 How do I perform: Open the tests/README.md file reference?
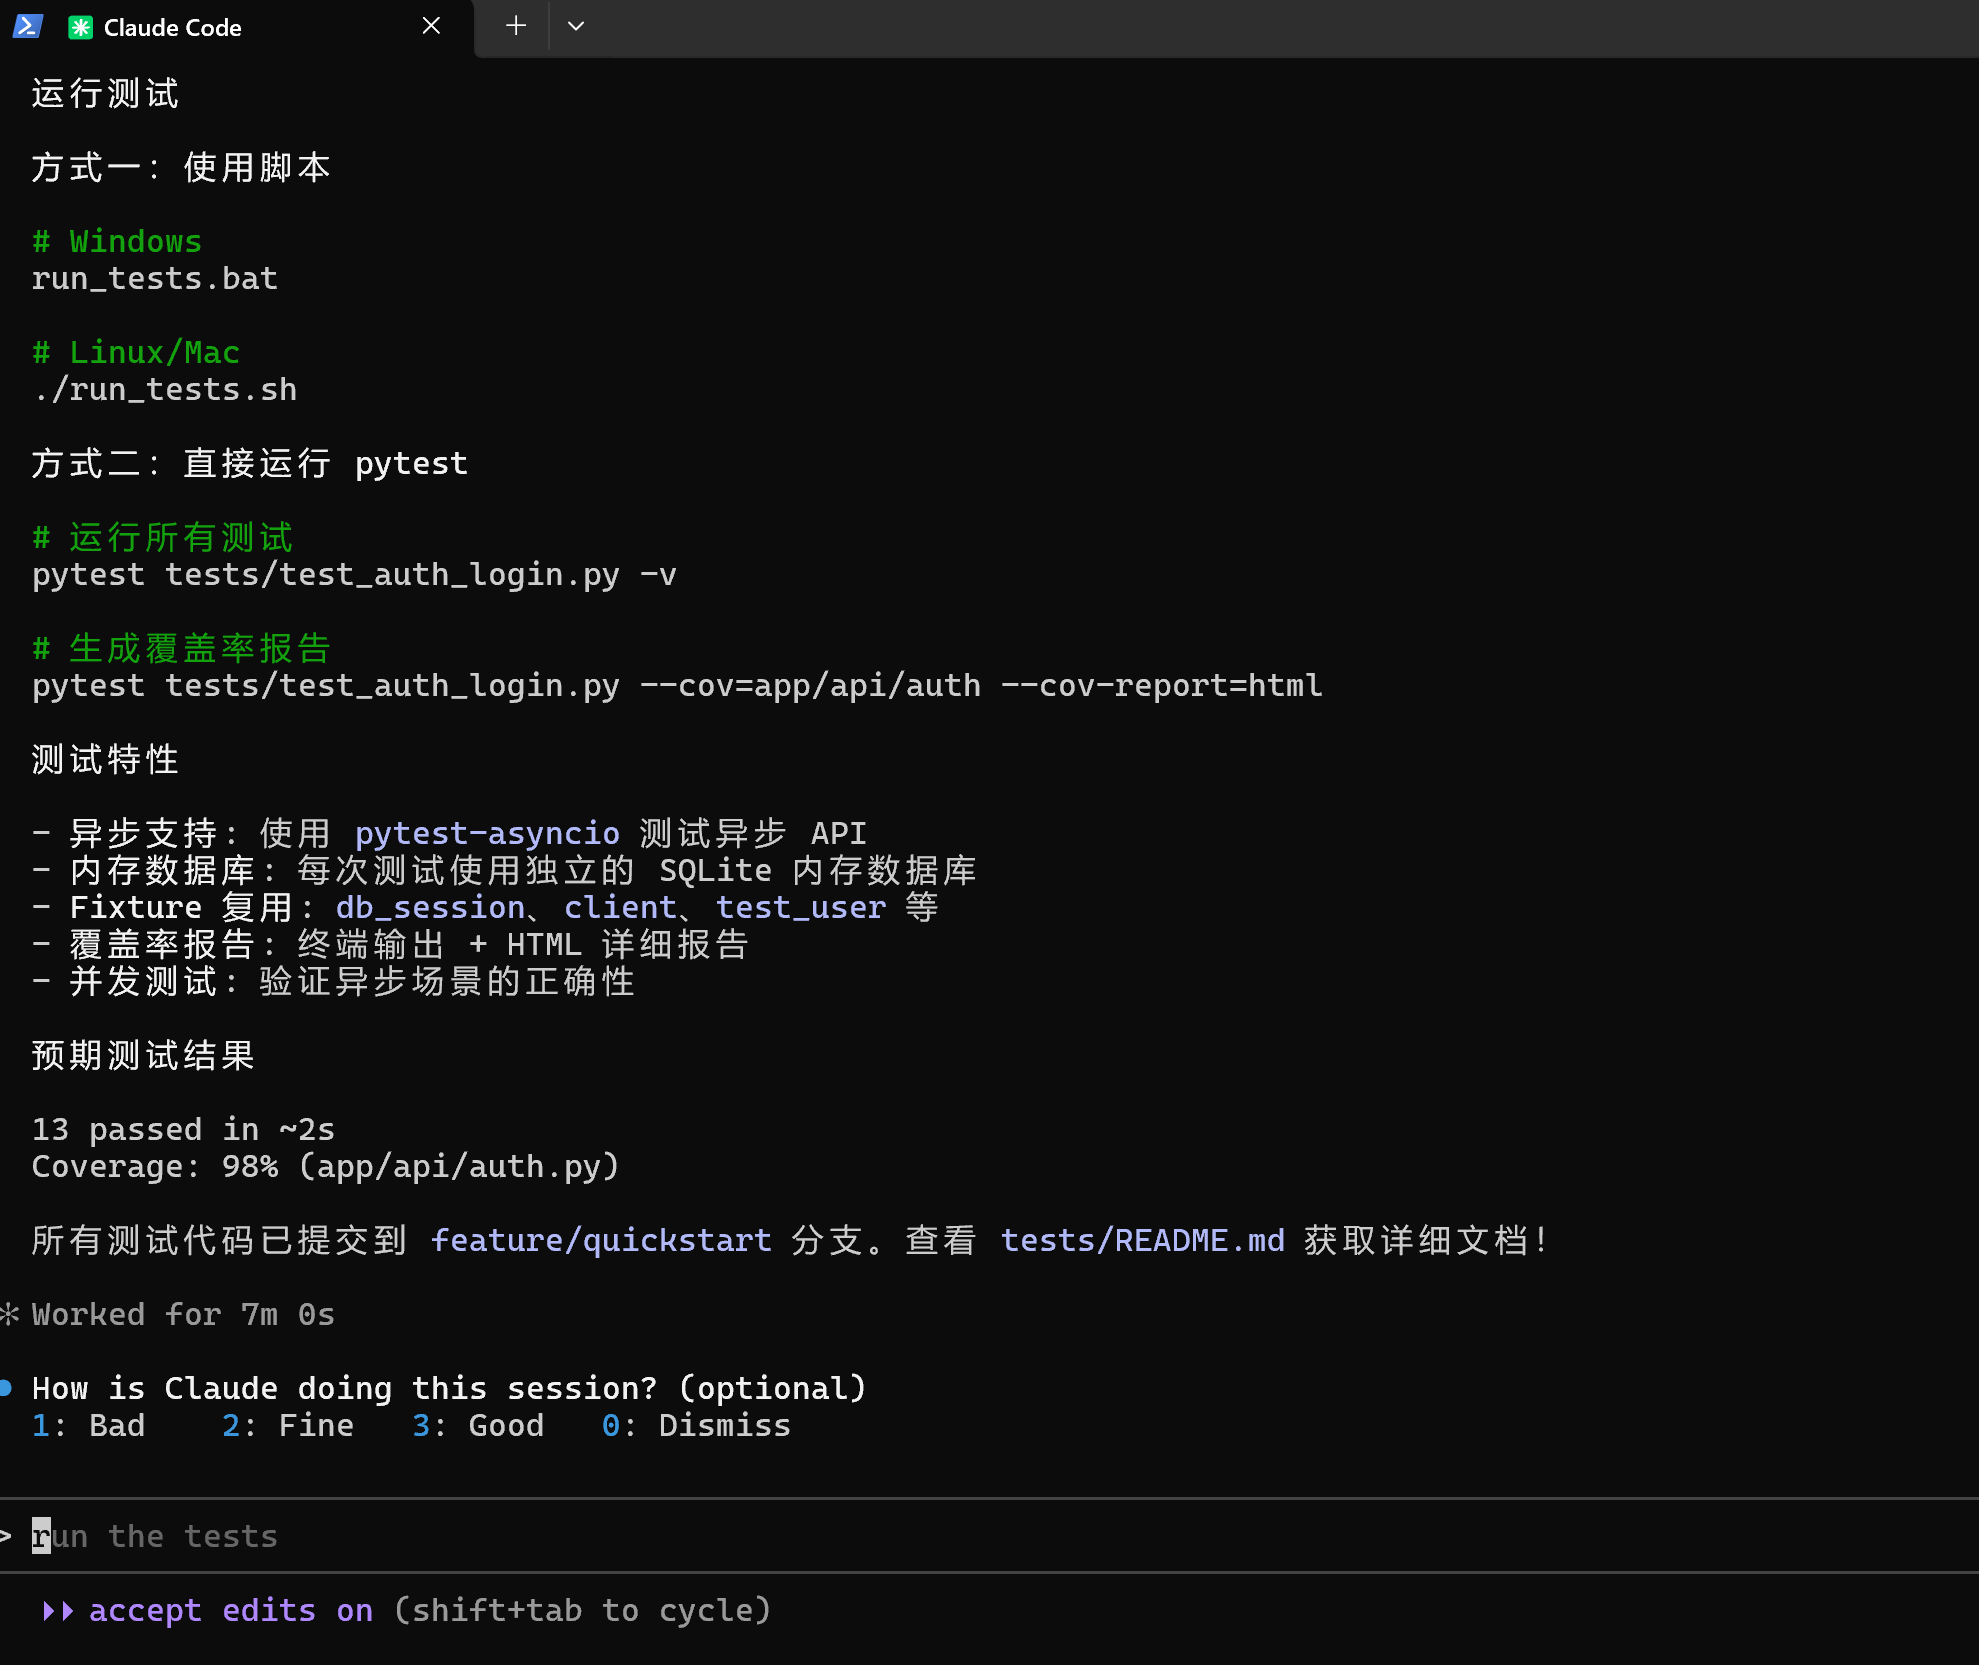tap(1142, 1240)
